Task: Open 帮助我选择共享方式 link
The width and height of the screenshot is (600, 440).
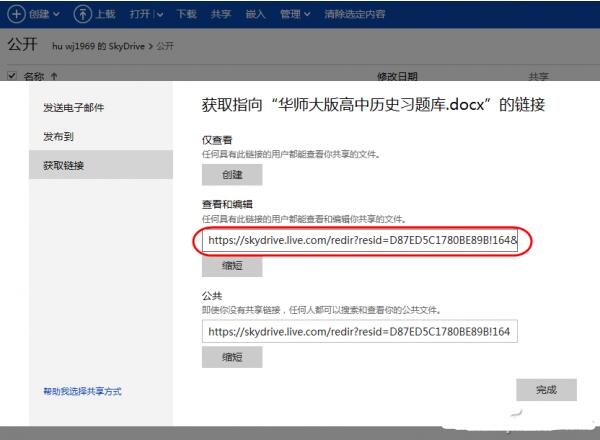Action: (82, 391)
